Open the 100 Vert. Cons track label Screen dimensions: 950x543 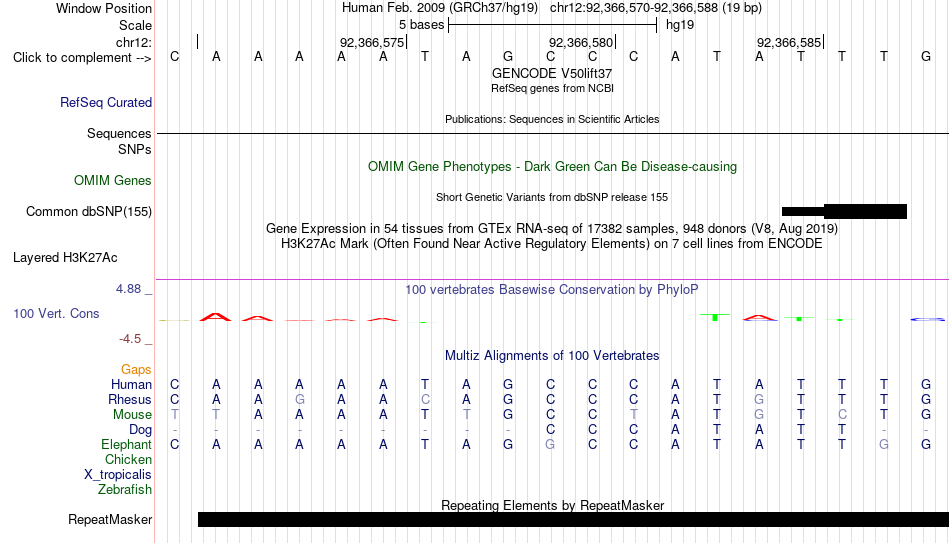56,313
